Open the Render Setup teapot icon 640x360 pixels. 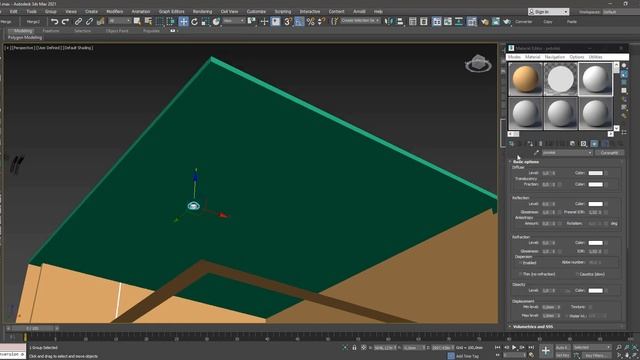[x=484, y=22]
